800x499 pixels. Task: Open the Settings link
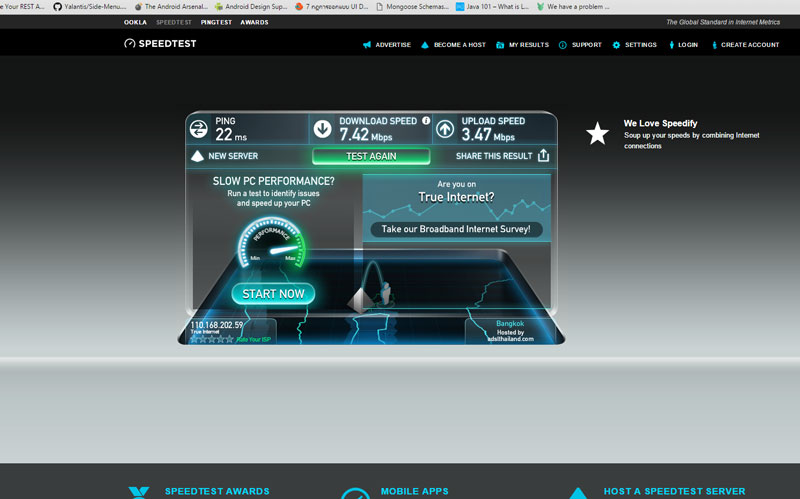pyautogui.click(x=641, y=45)
